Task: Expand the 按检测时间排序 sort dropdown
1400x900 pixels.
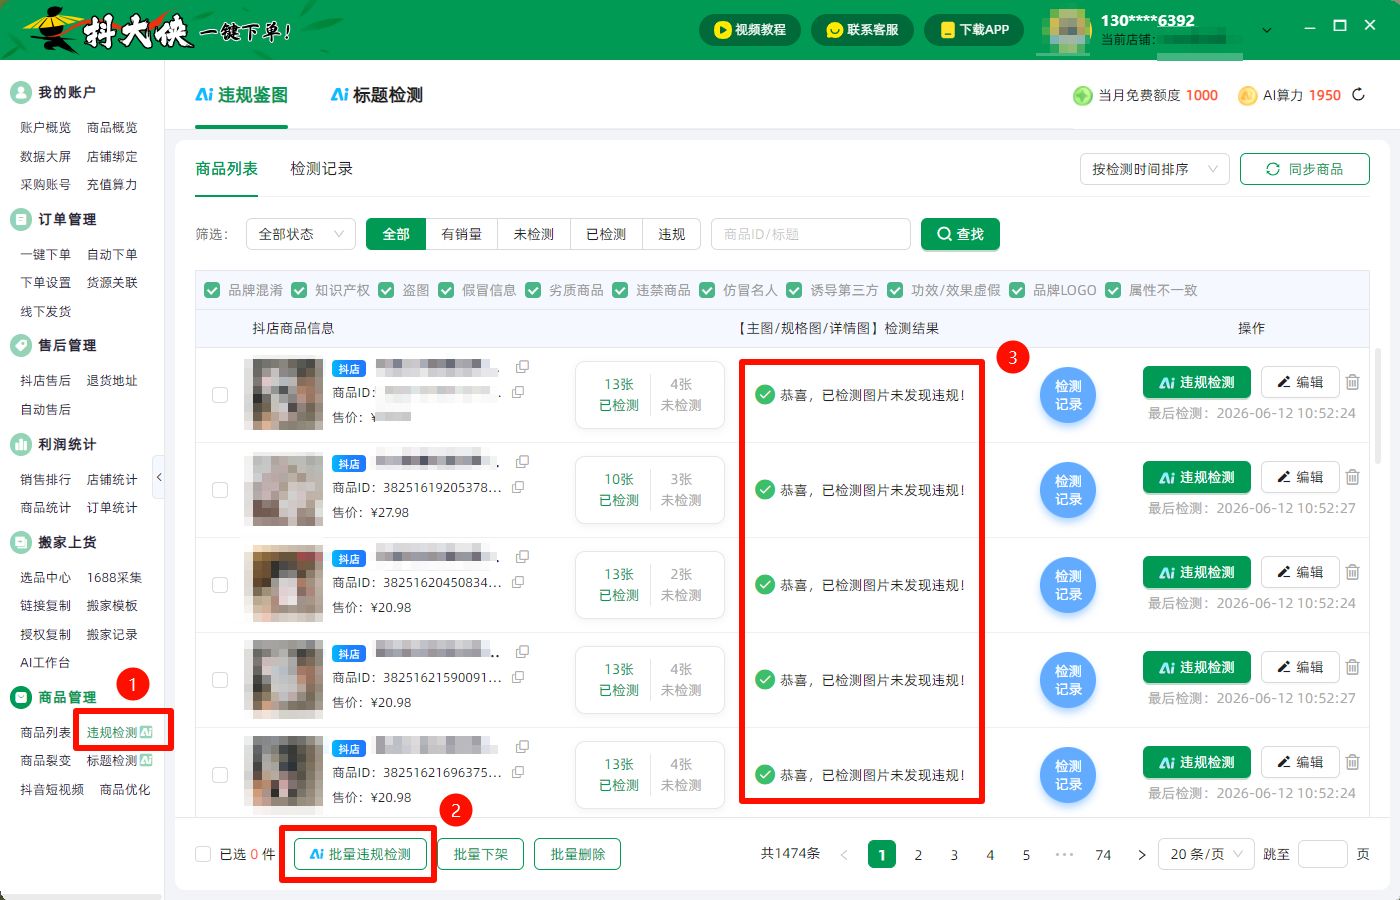Action: (1154, 169)
